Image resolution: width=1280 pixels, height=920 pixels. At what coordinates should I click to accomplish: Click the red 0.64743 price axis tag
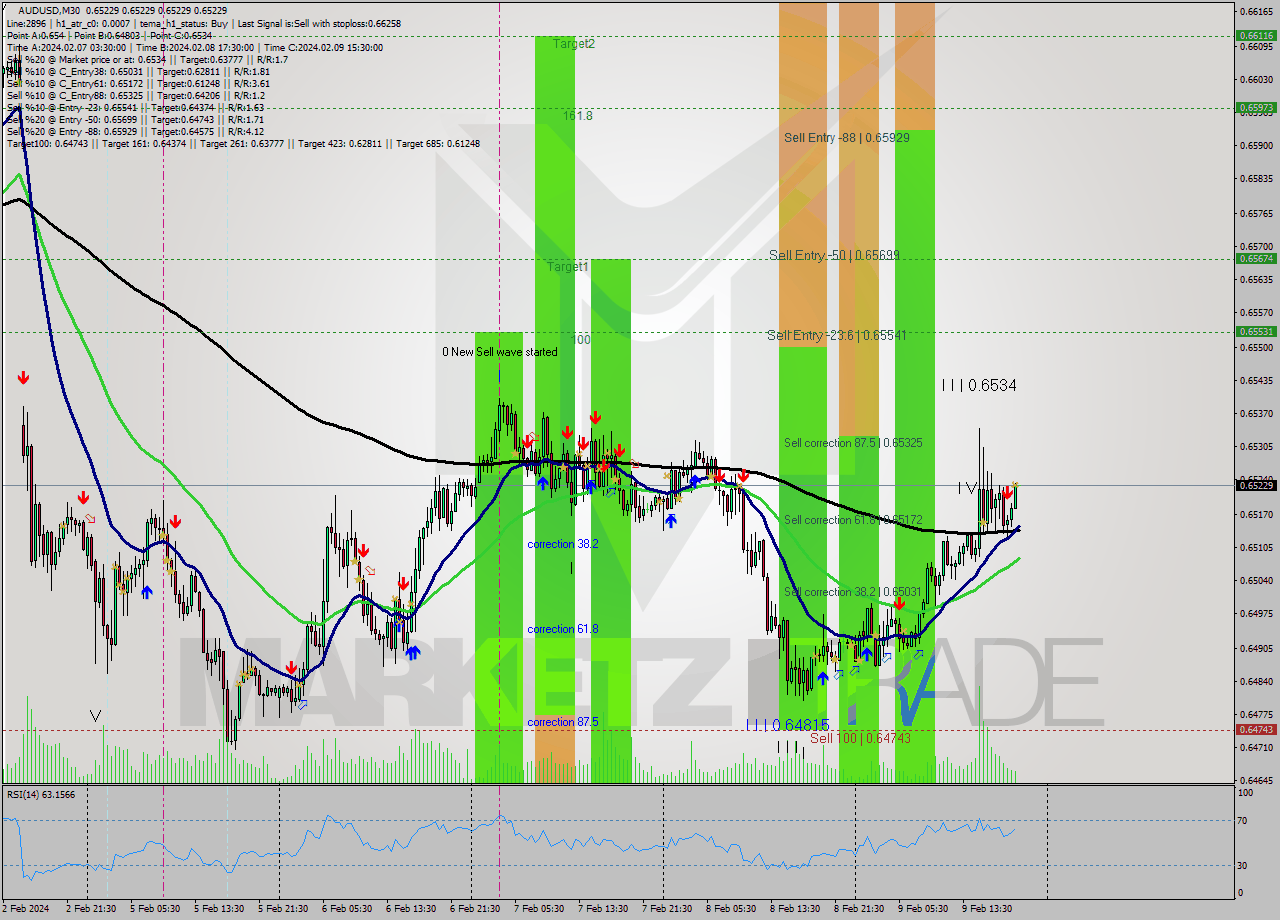pos(1256,730)
